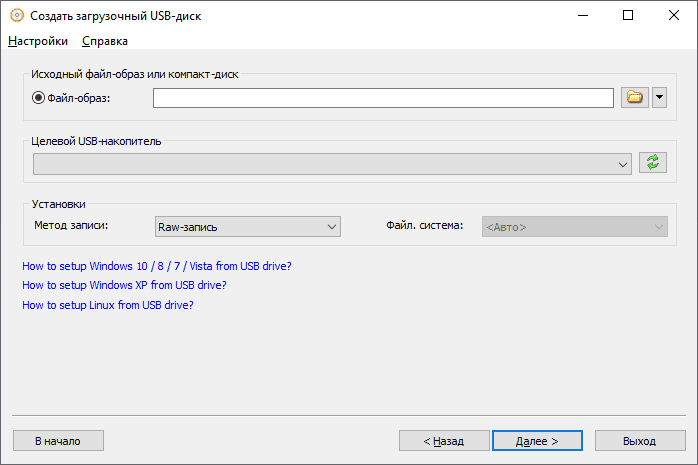Screen dimensions: 698x465
Task: Open the arrow dropdown beside browse button
Action: tap(659, 97)
